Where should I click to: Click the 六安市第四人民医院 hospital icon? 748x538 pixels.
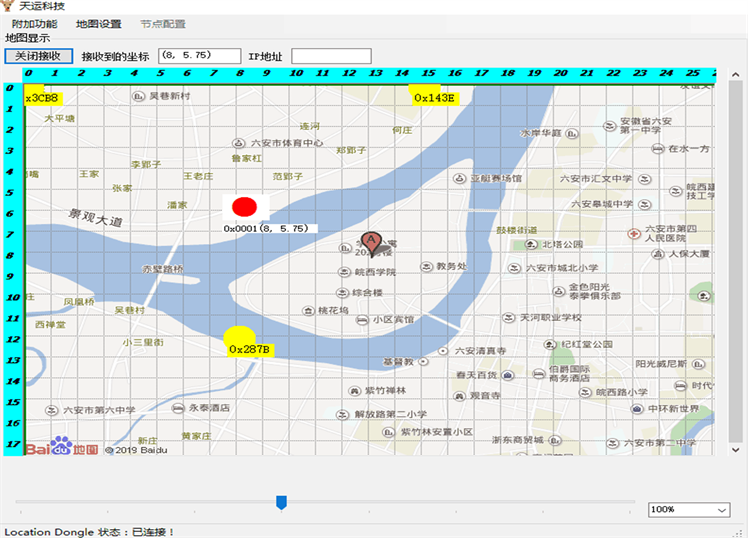(633, 233)
